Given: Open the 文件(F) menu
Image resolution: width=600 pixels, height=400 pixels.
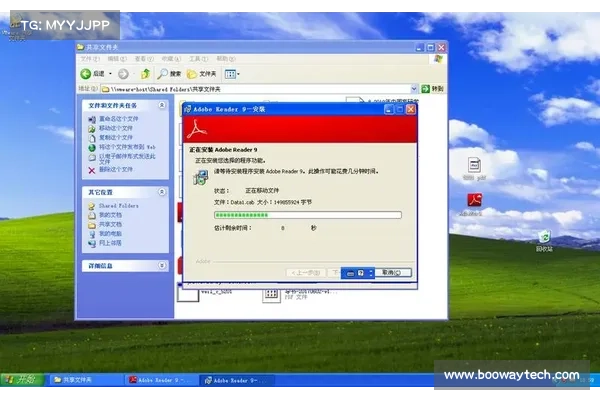Looking at the screenshot, I should 90,59.
